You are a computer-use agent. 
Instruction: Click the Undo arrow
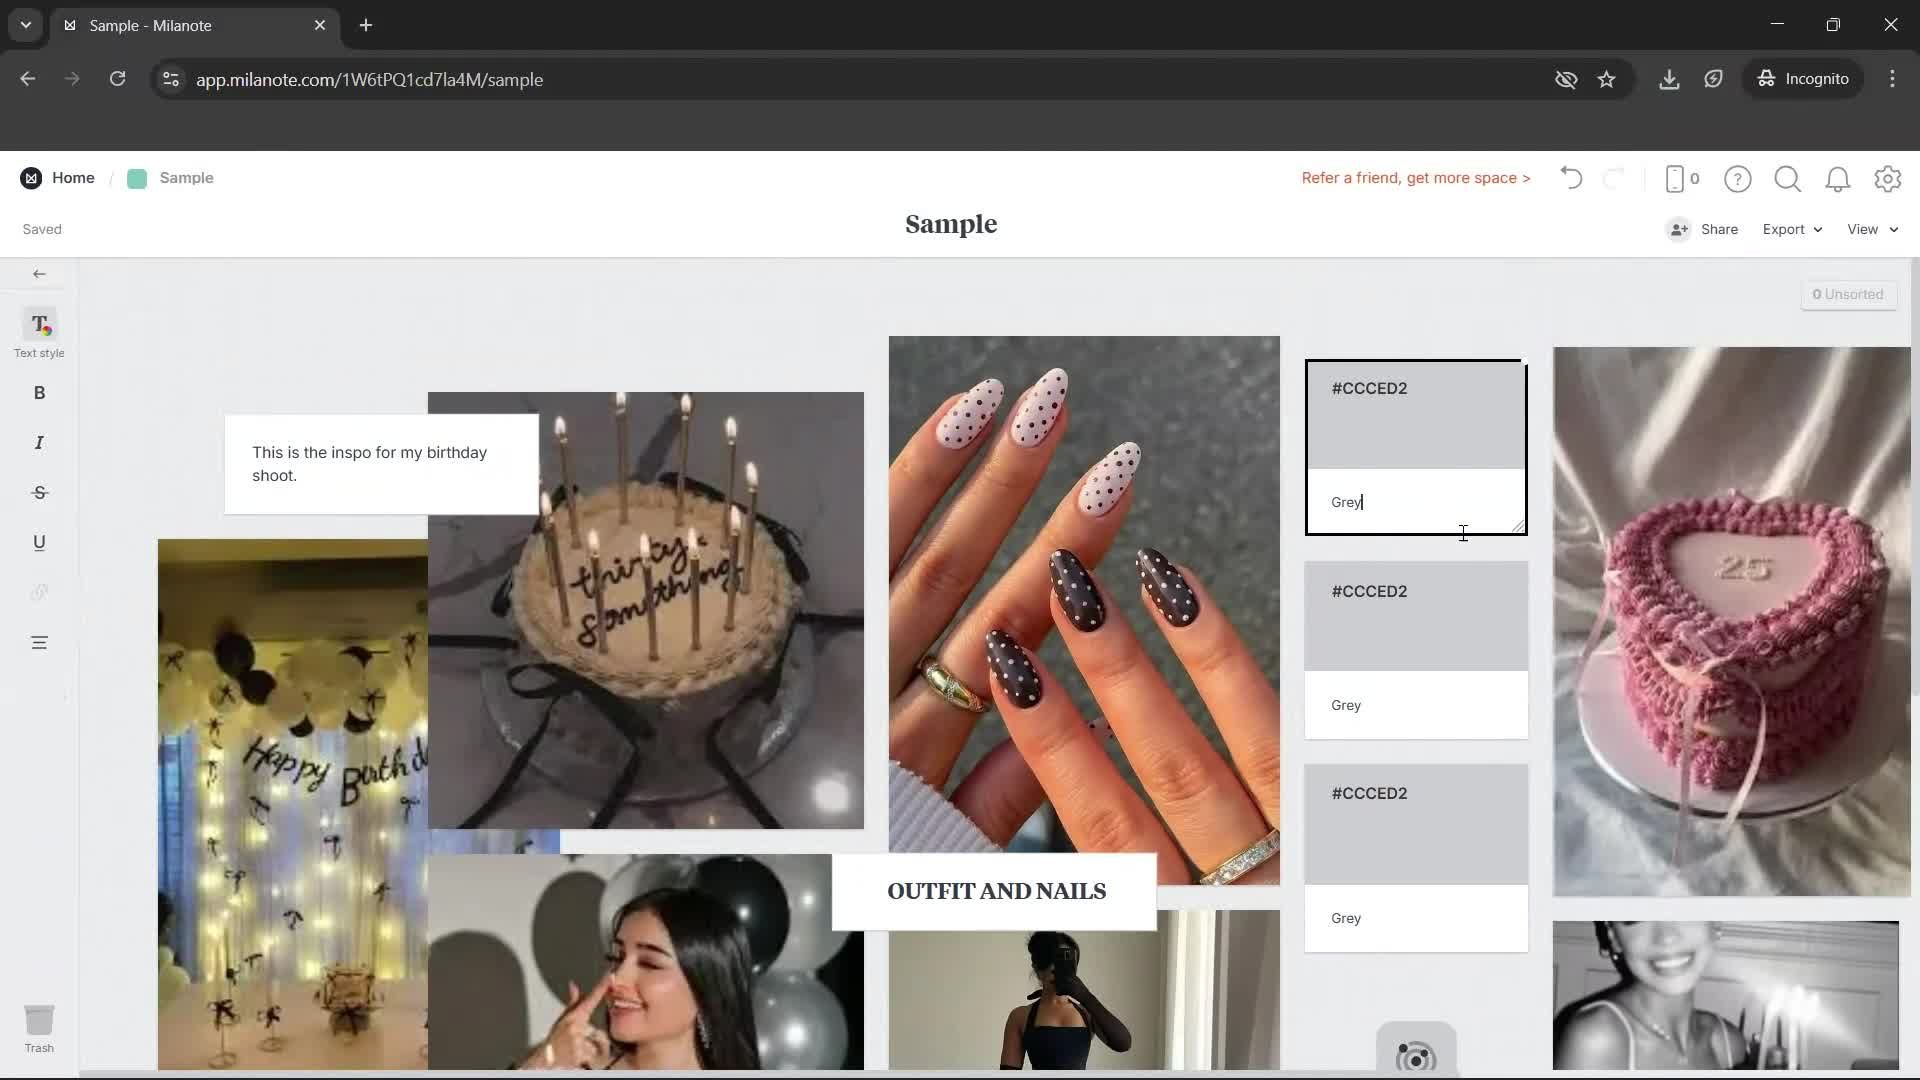pyautogui.click(x=1570, y=178)
